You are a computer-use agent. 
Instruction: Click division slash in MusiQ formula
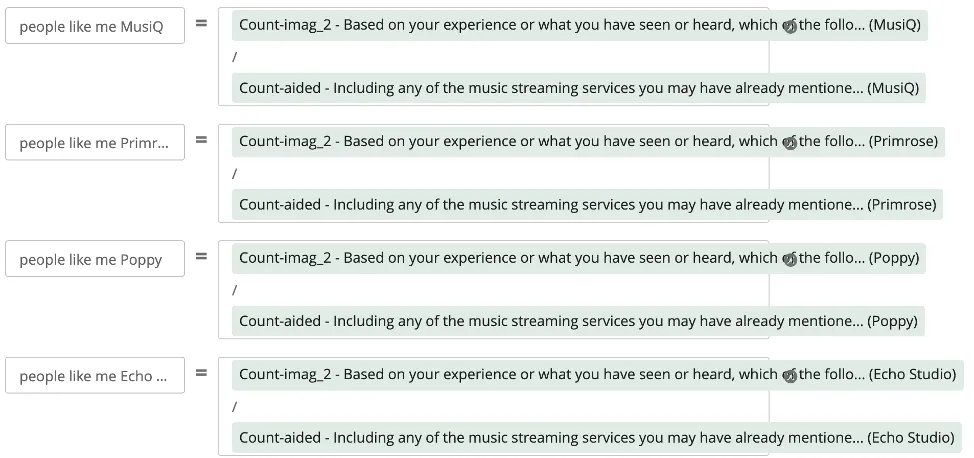[235, 57]
